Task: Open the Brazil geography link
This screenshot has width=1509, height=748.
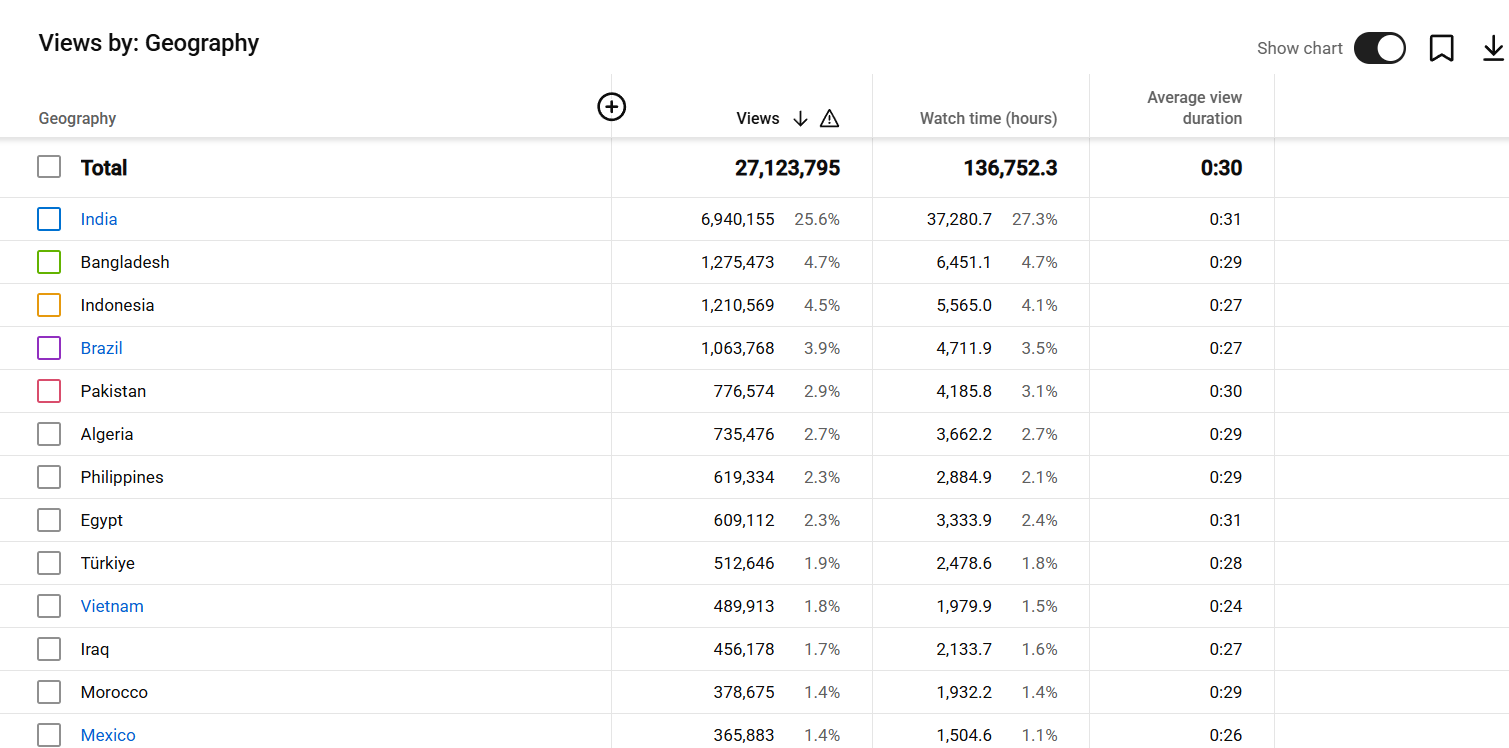Action: (102, 348)
